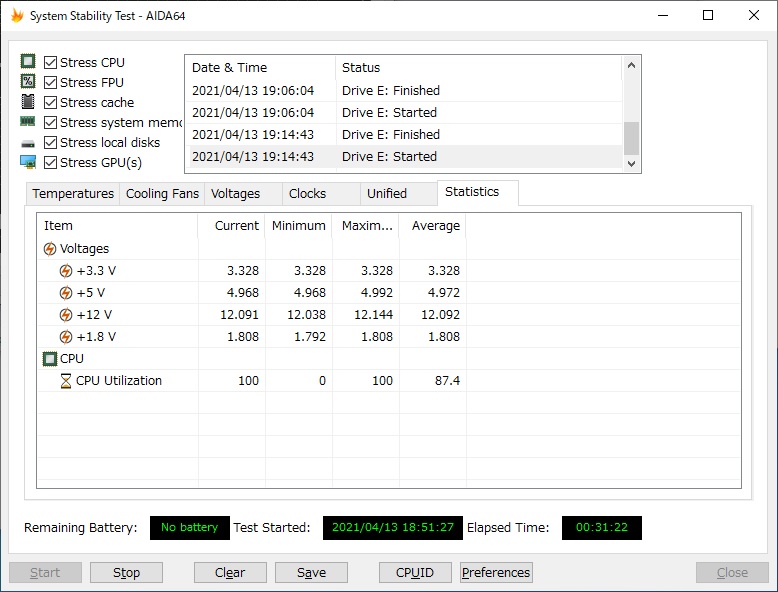Click the hourglass icon next to CPU Utilization
This screenshot has height=592, width=778.
[x=66, y=381]
